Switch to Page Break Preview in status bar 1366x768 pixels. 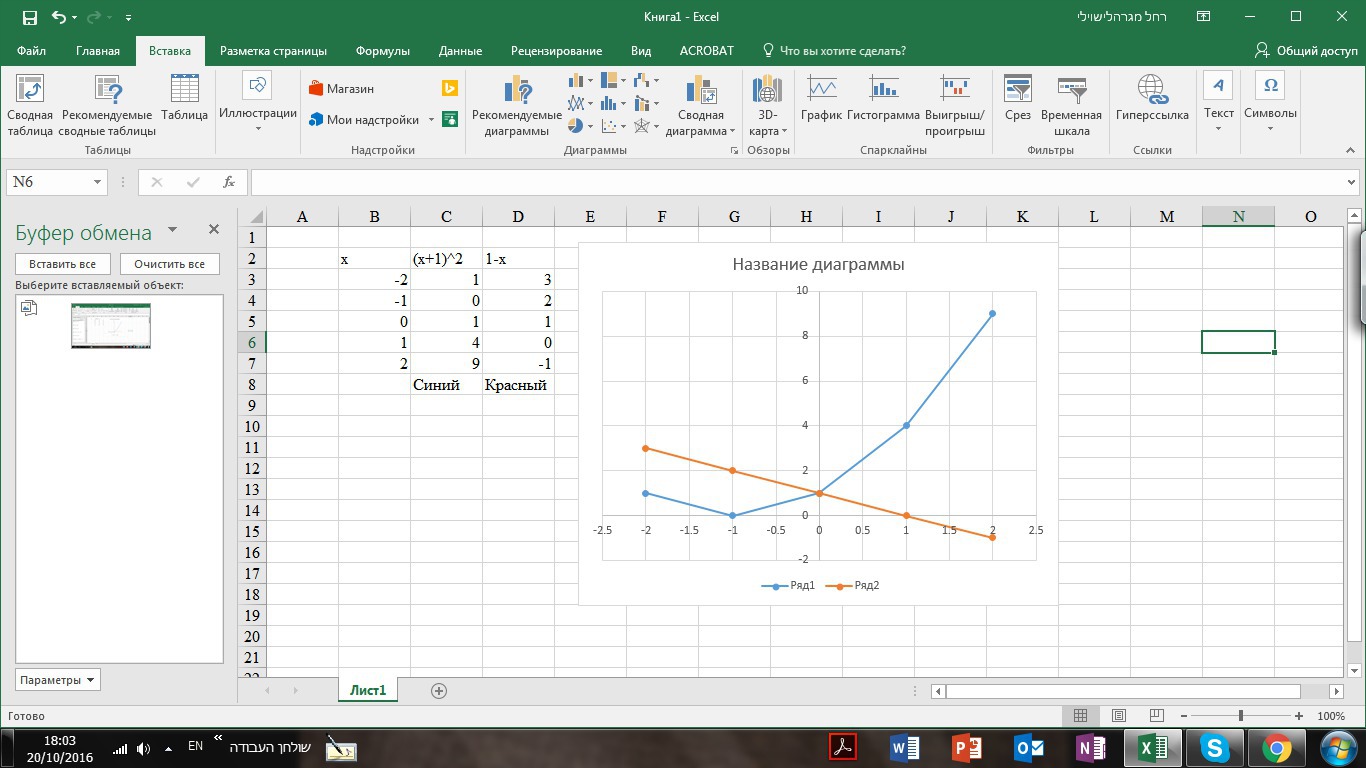tap(1157, 716)
